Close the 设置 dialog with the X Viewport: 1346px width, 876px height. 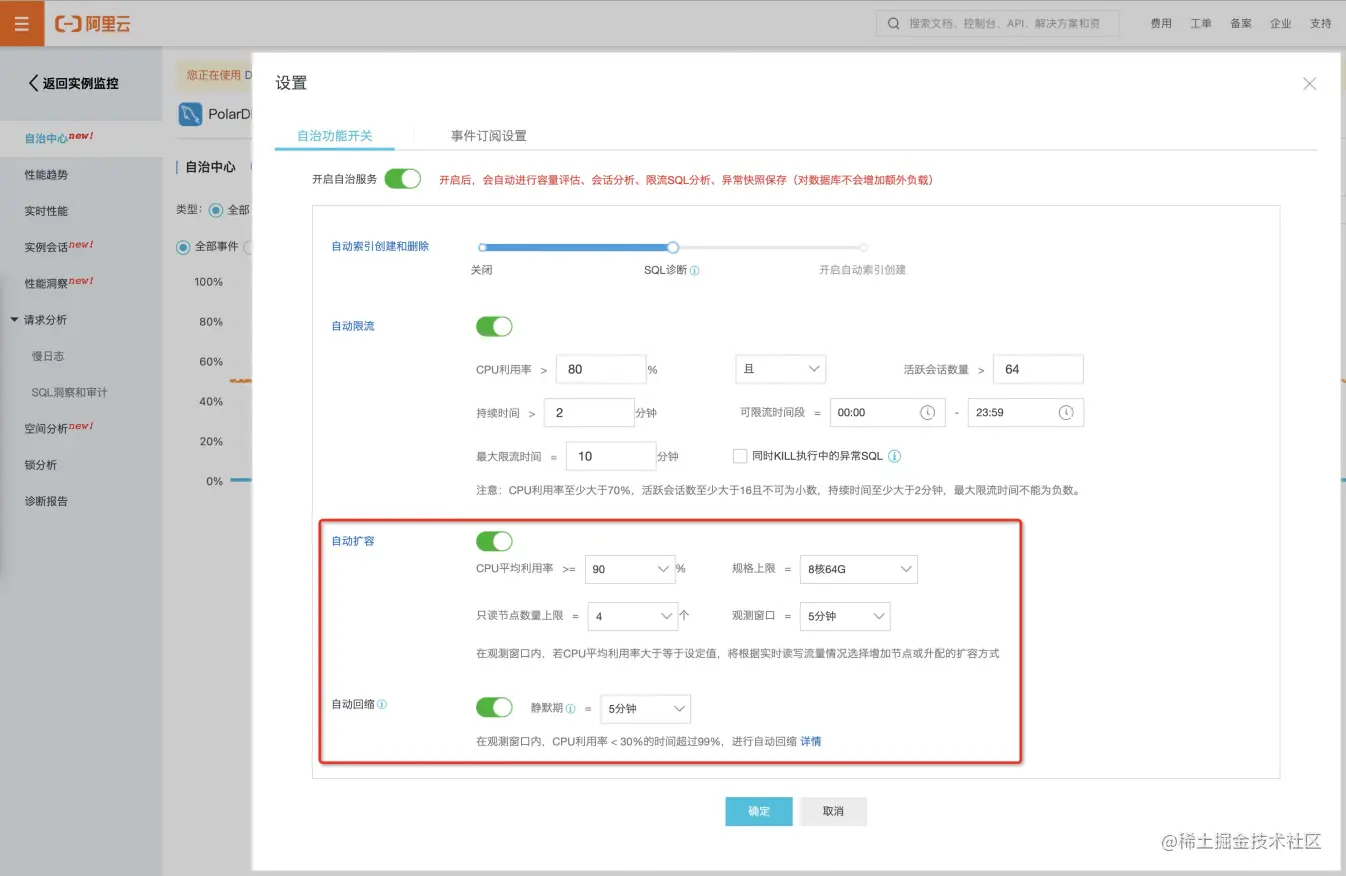1309,84
